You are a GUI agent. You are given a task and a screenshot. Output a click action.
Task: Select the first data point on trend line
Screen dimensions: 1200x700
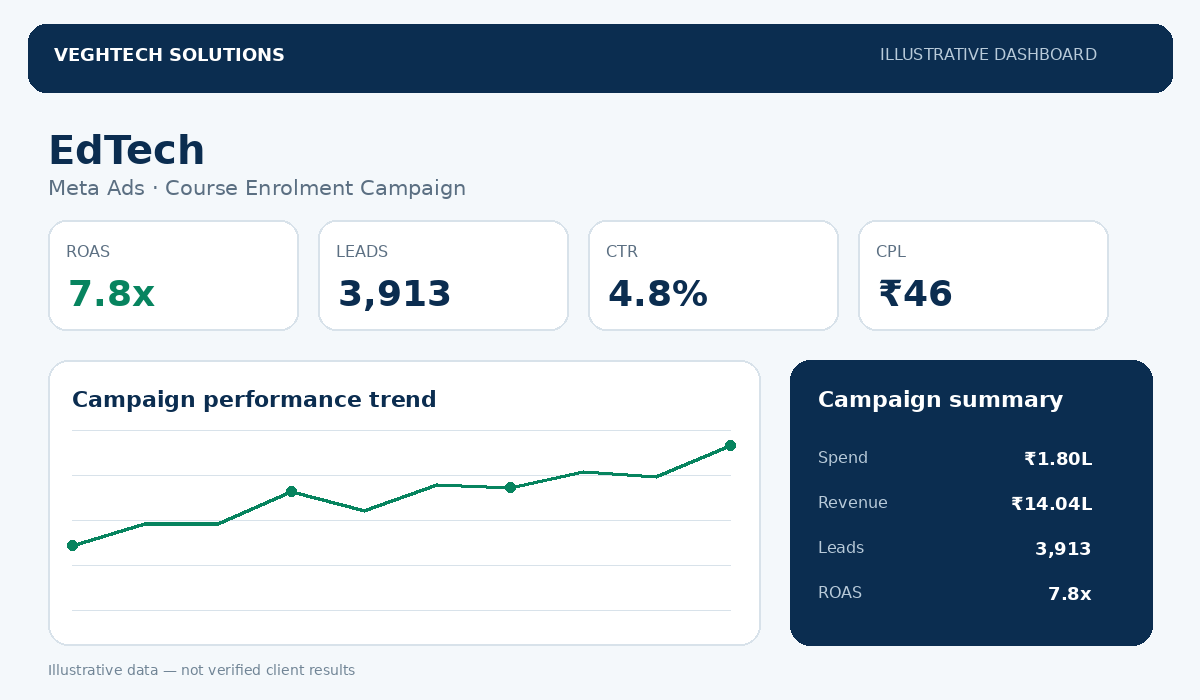[72, 545]
